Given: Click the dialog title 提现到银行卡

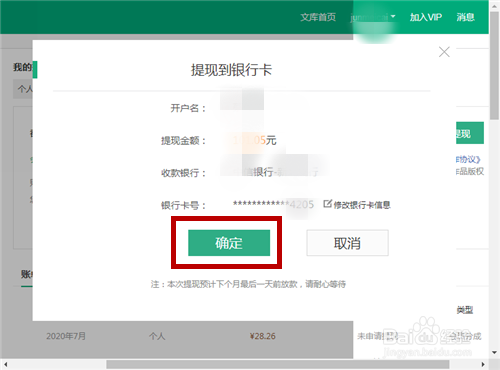Looking at the screenshot, I should point(231,70).
